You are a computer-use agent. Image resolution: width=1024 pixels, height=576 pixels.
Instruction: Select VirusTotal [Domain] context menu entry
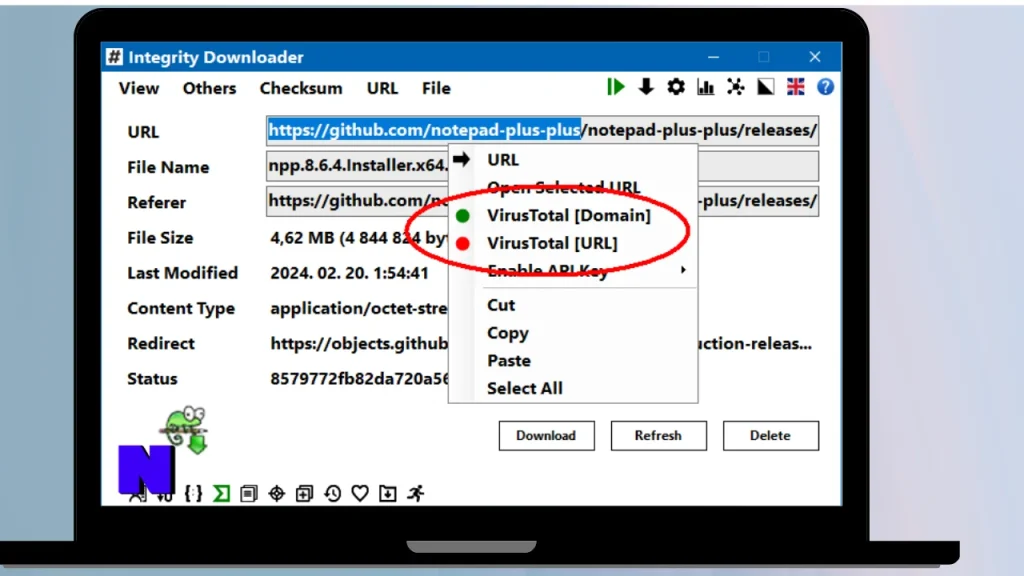click(573, 216)
